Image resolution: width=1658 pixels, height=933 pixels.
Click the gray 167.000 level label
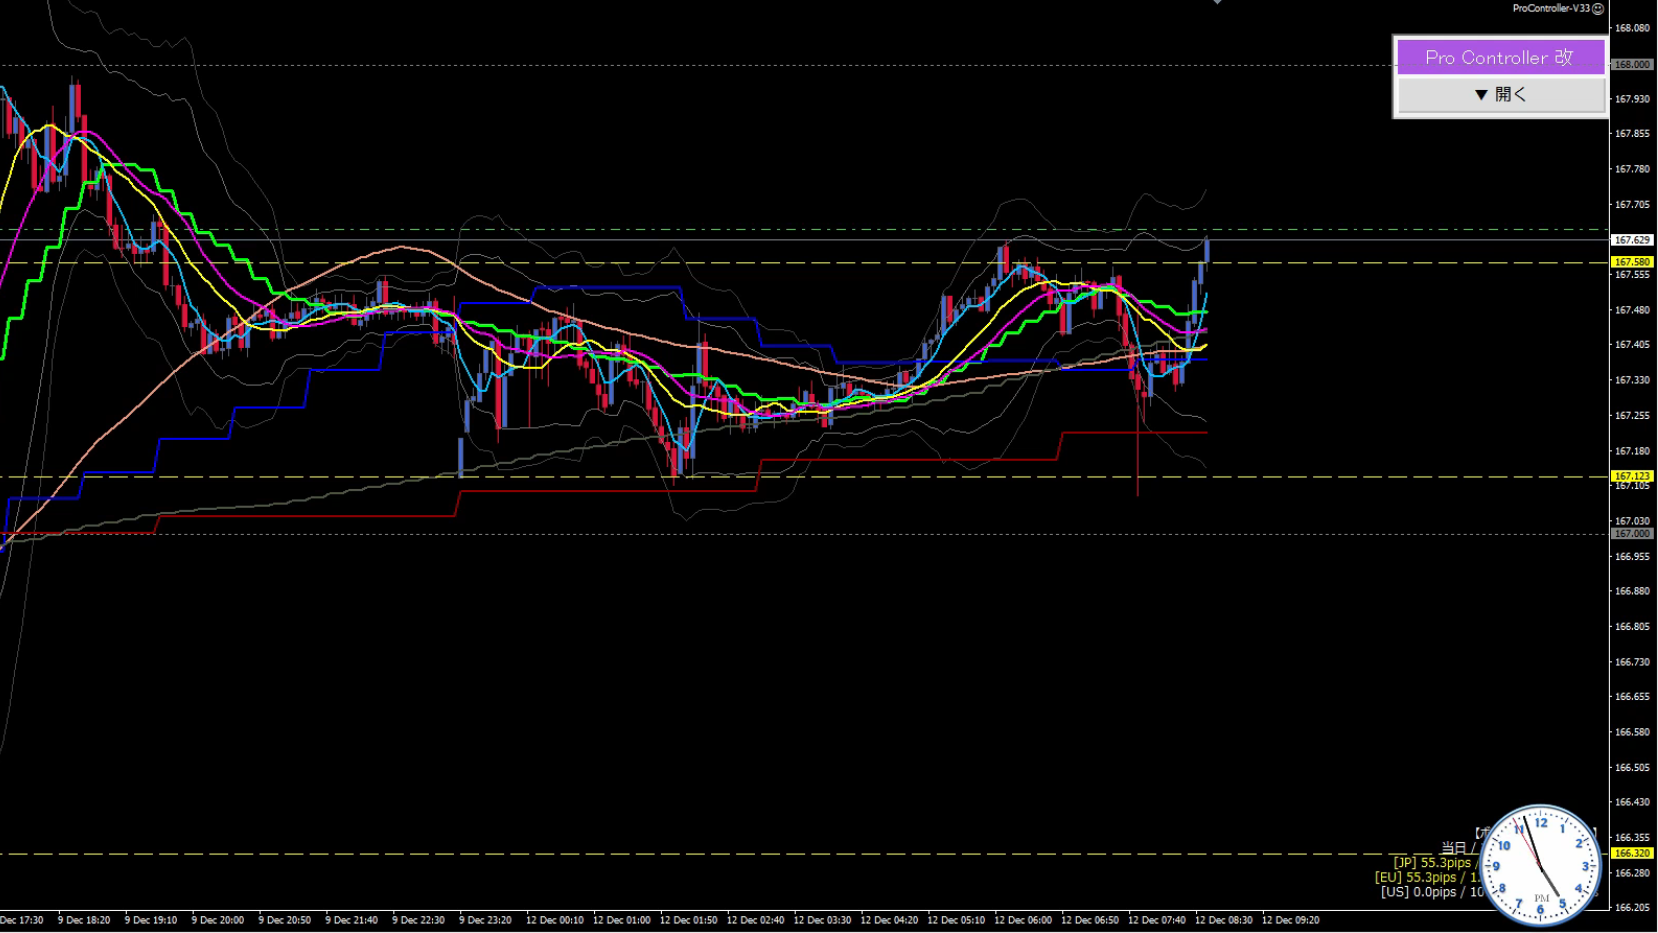pos(1632,533)
